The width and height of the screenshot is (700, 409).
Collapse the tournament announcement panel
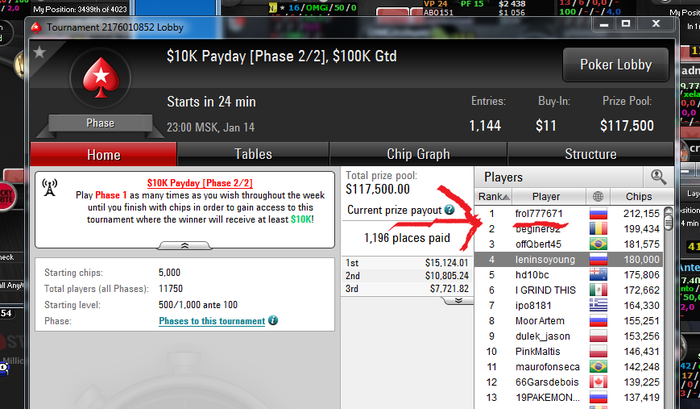pyautogui.click(x=184, y=246)
